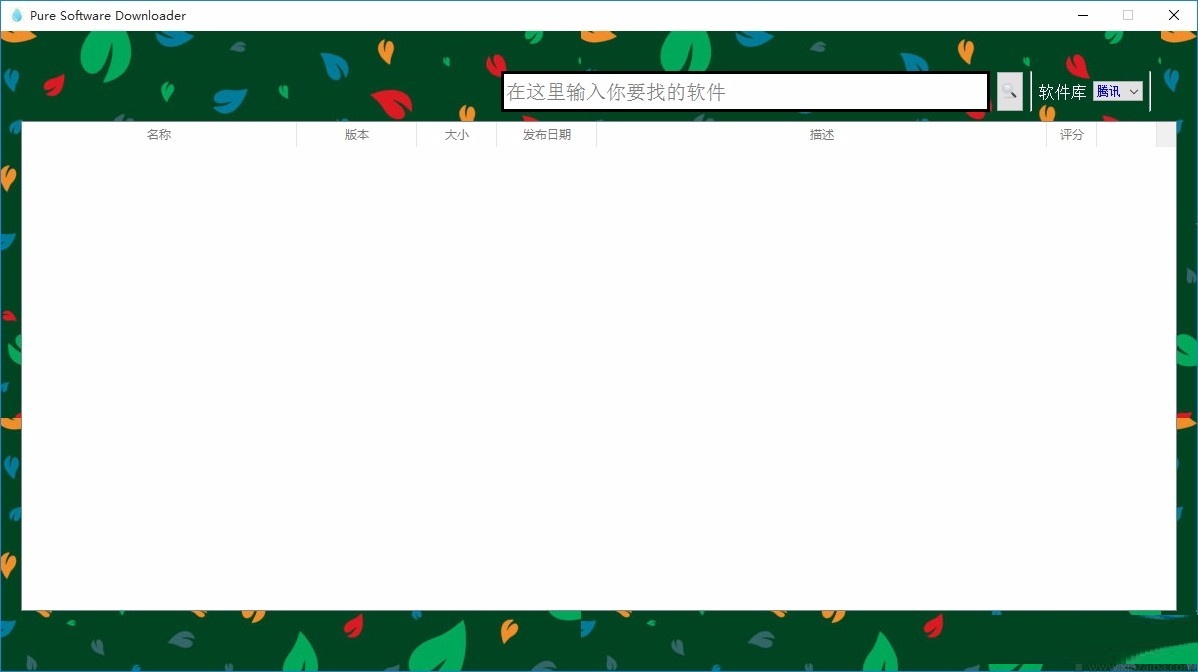Click the blank header right of 评分
1198x672 pixels.
(1126, 135)
